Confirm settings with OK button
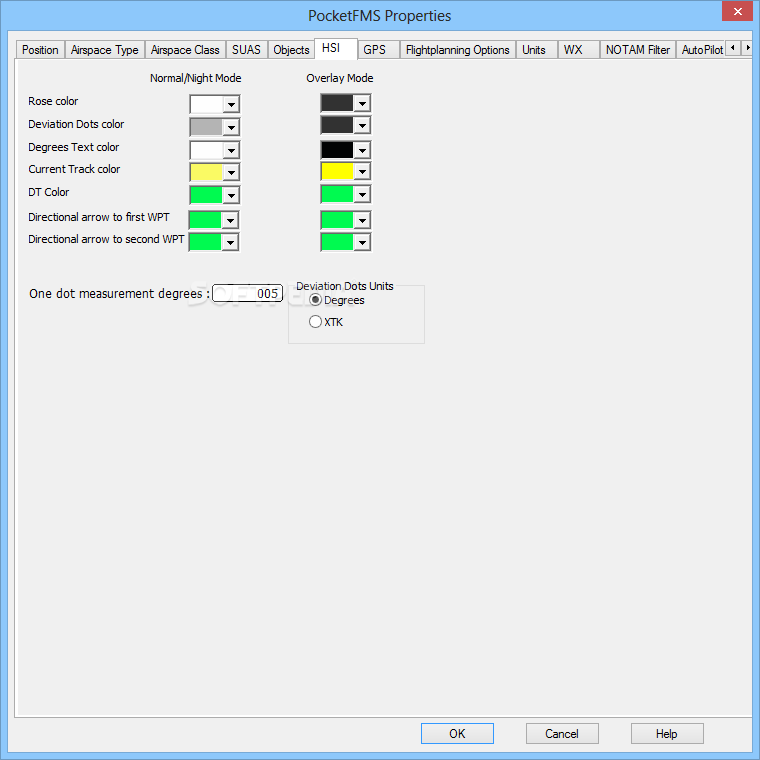This screenshot has width=760, height=760. 457,733
